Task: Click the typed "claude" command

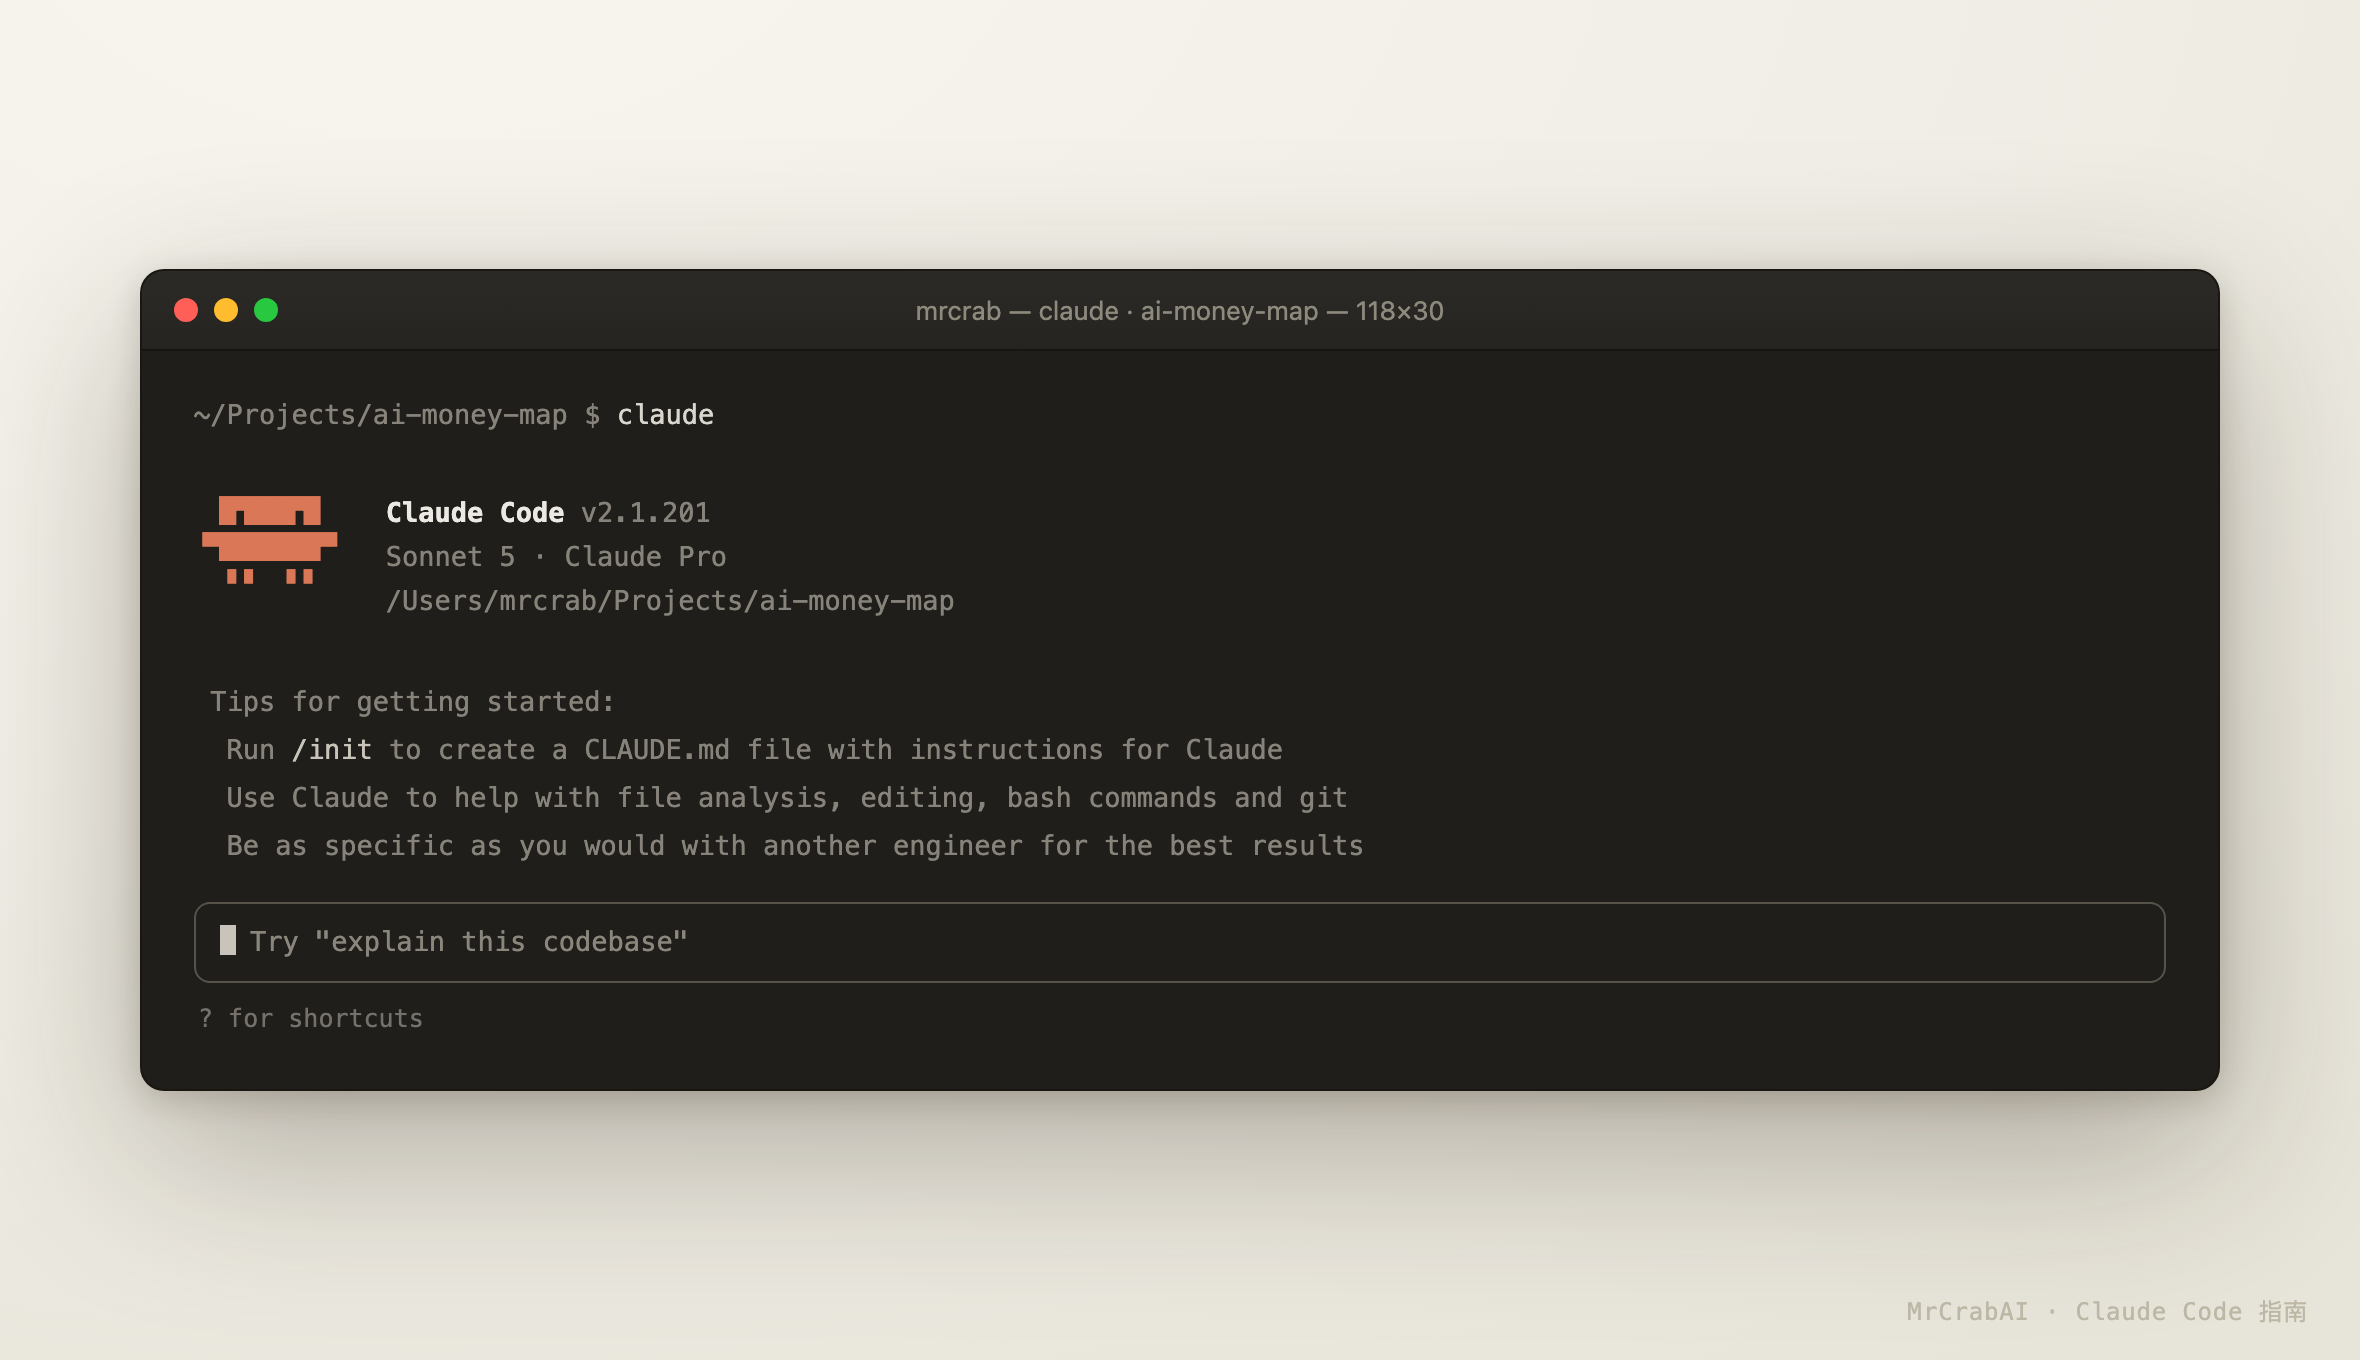Action: coord(665,415)
